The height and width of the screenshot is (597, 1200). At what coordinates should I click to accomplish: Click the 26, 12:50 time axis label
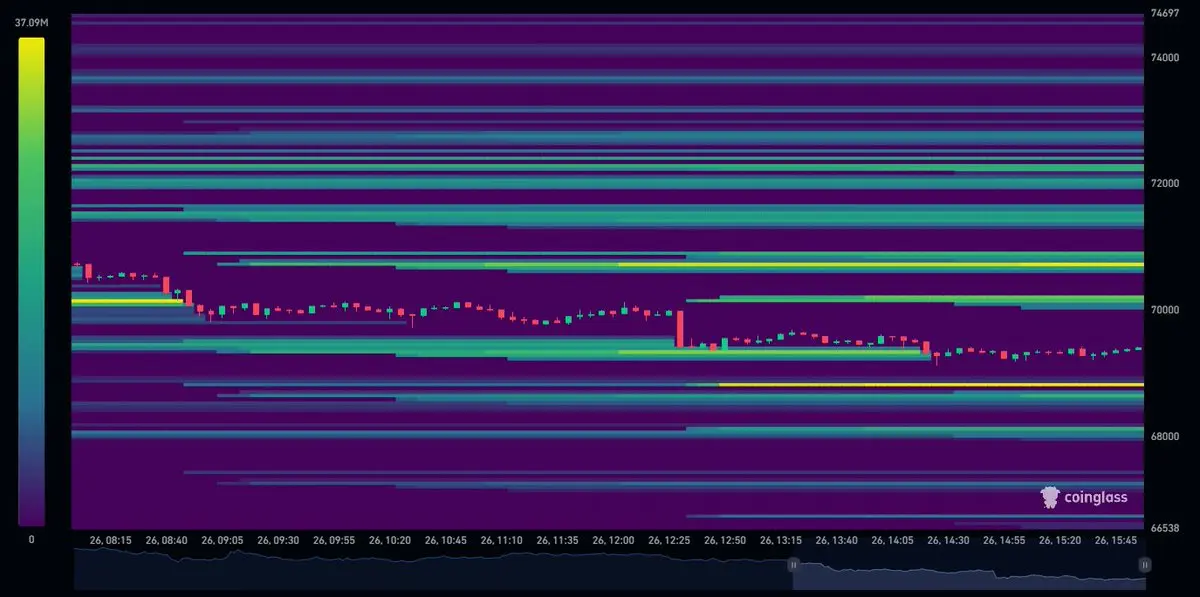tap(725, 540)
